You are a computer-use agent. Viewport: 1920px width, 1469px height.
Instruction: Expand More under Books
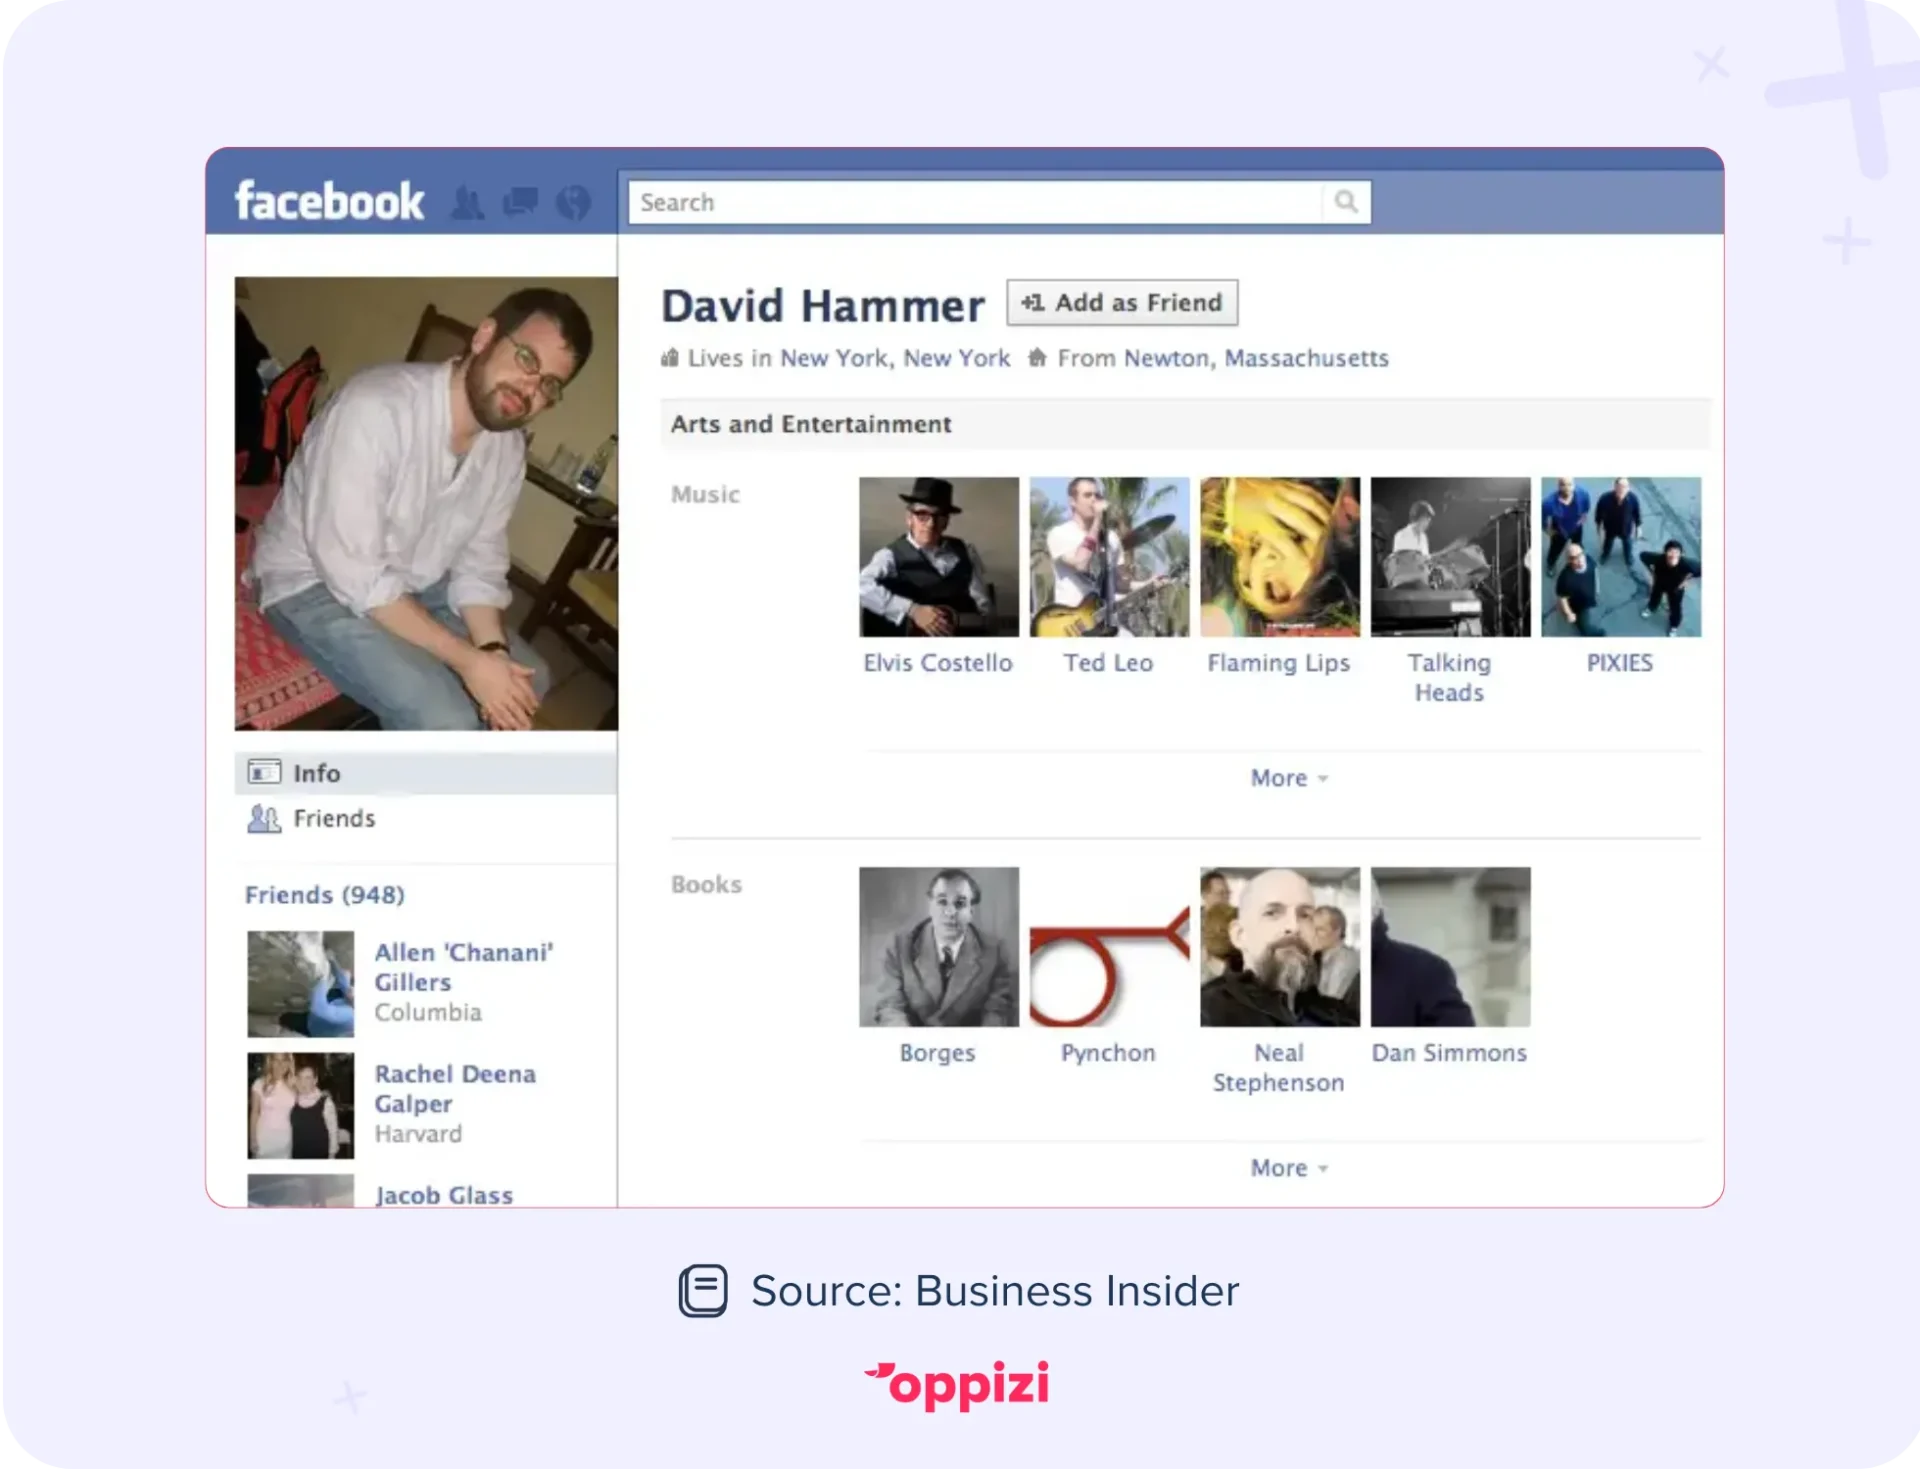point(1288,1168)
